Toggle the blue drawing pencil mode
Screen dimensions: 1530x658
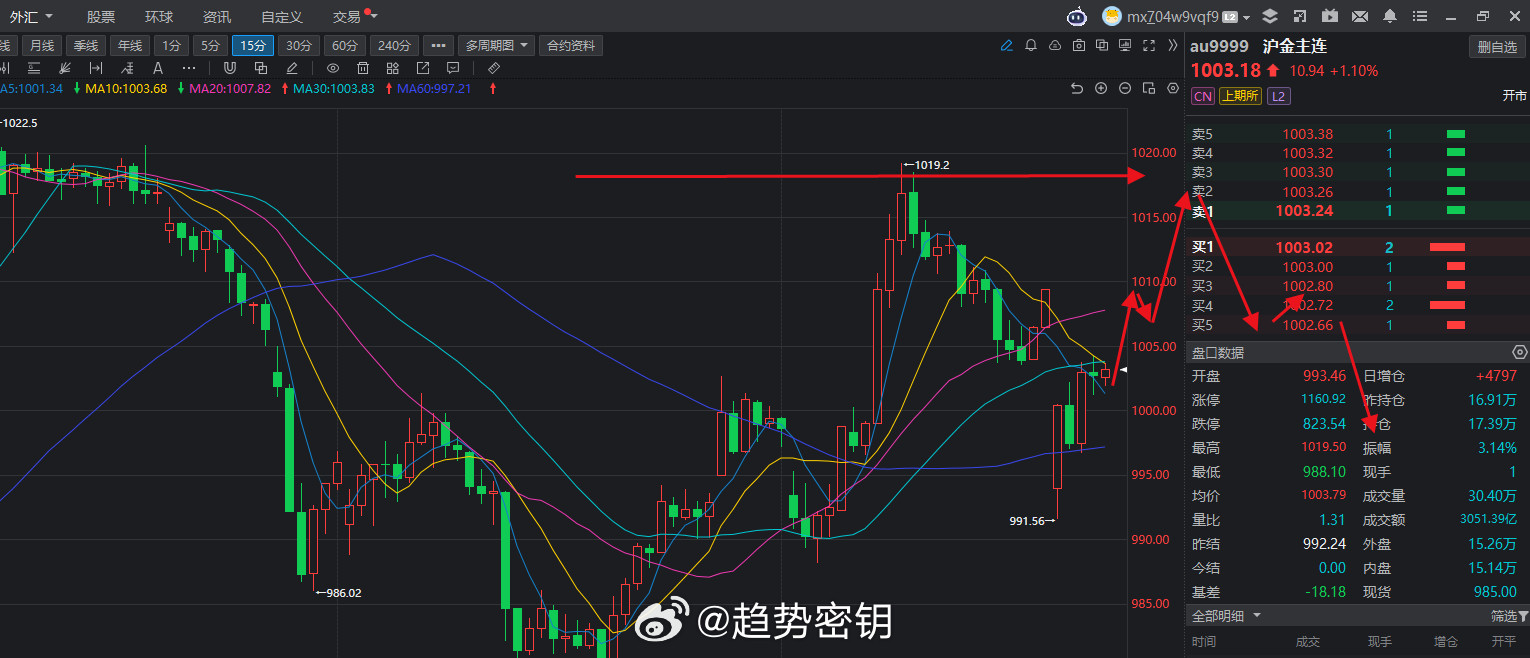click(1007, 45)
